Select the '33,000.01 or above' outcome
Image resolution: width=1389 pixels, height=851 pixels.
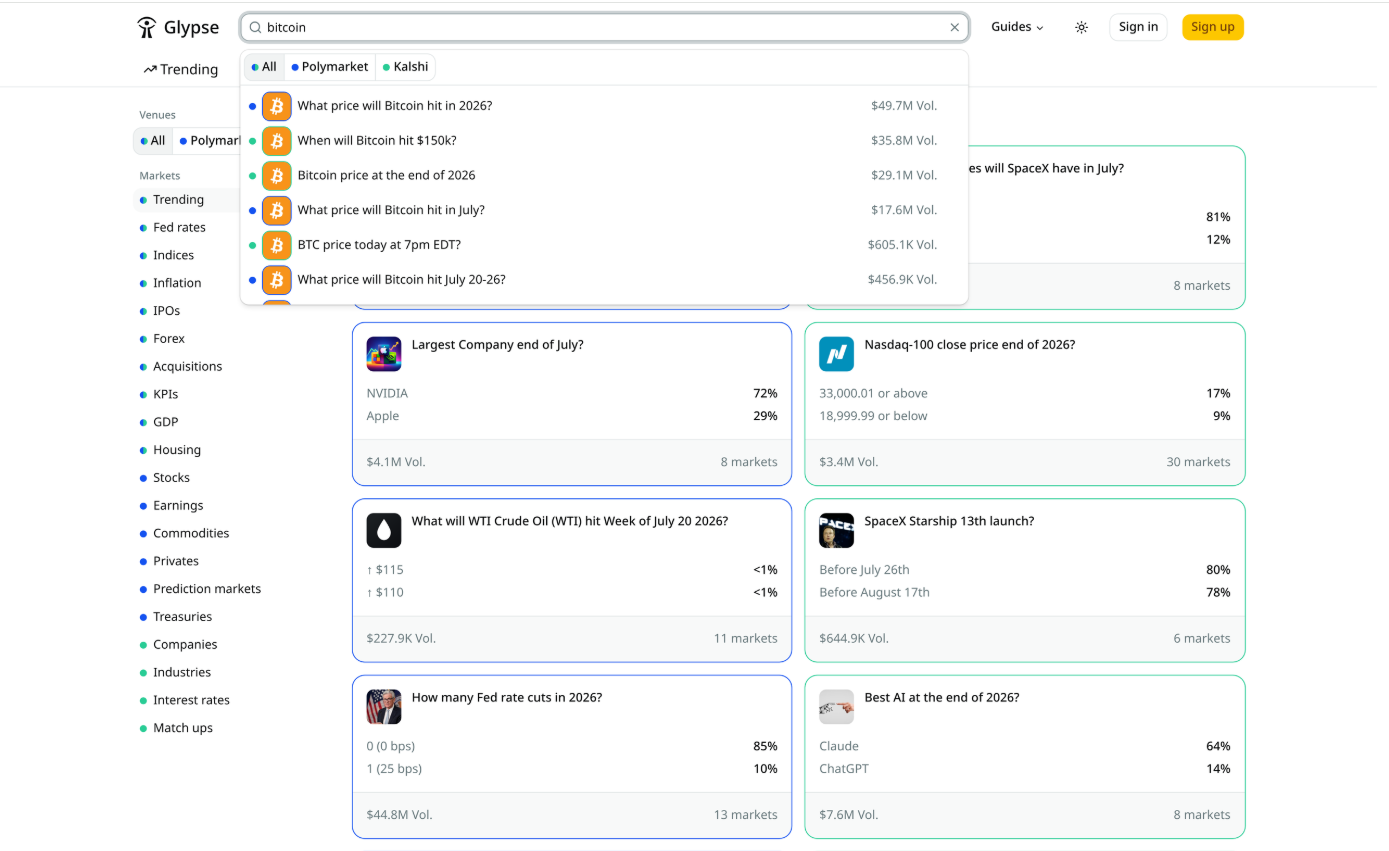point(1024,394)
